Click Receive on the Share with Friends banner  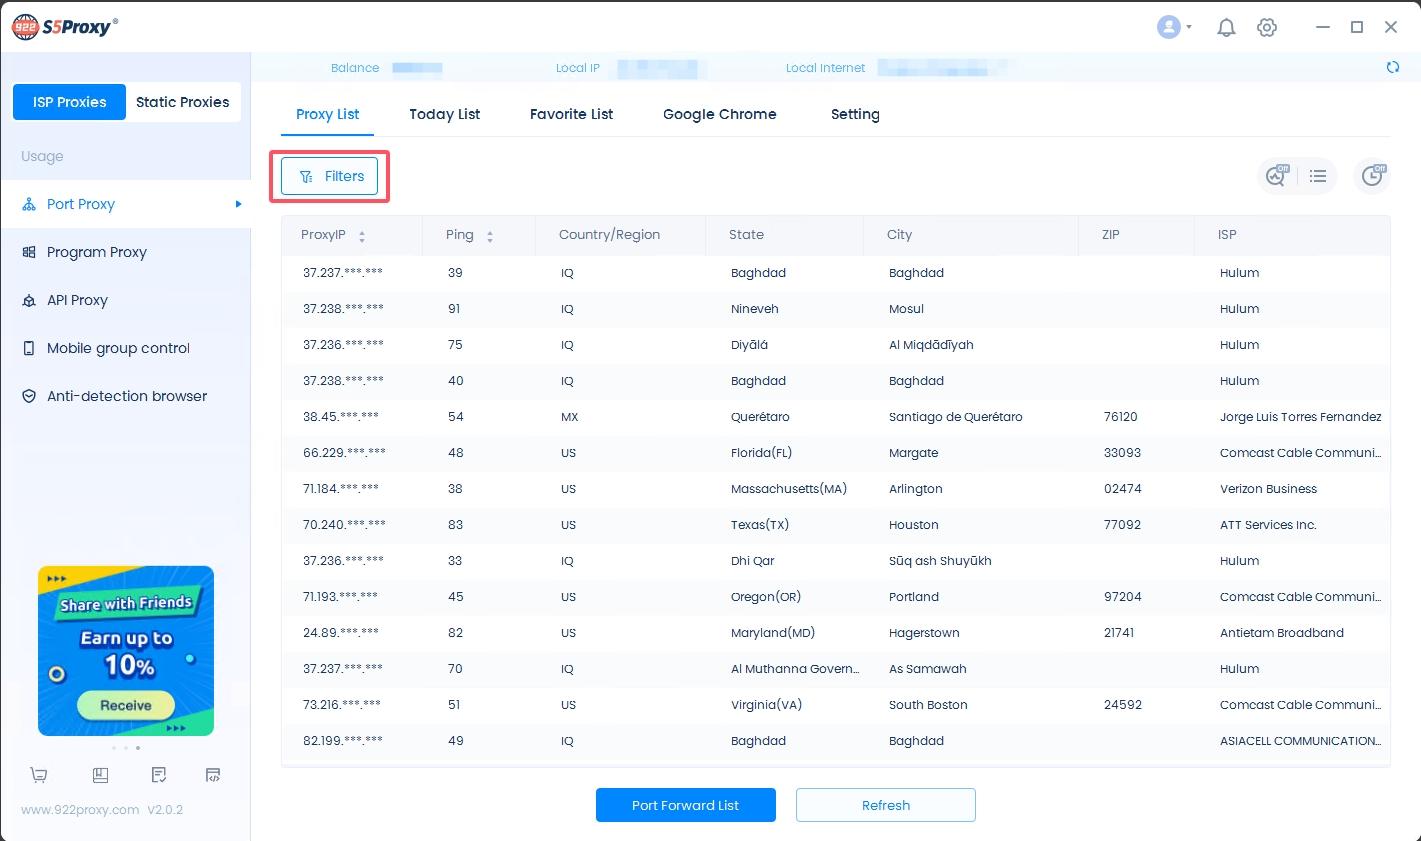coord(126,705)
